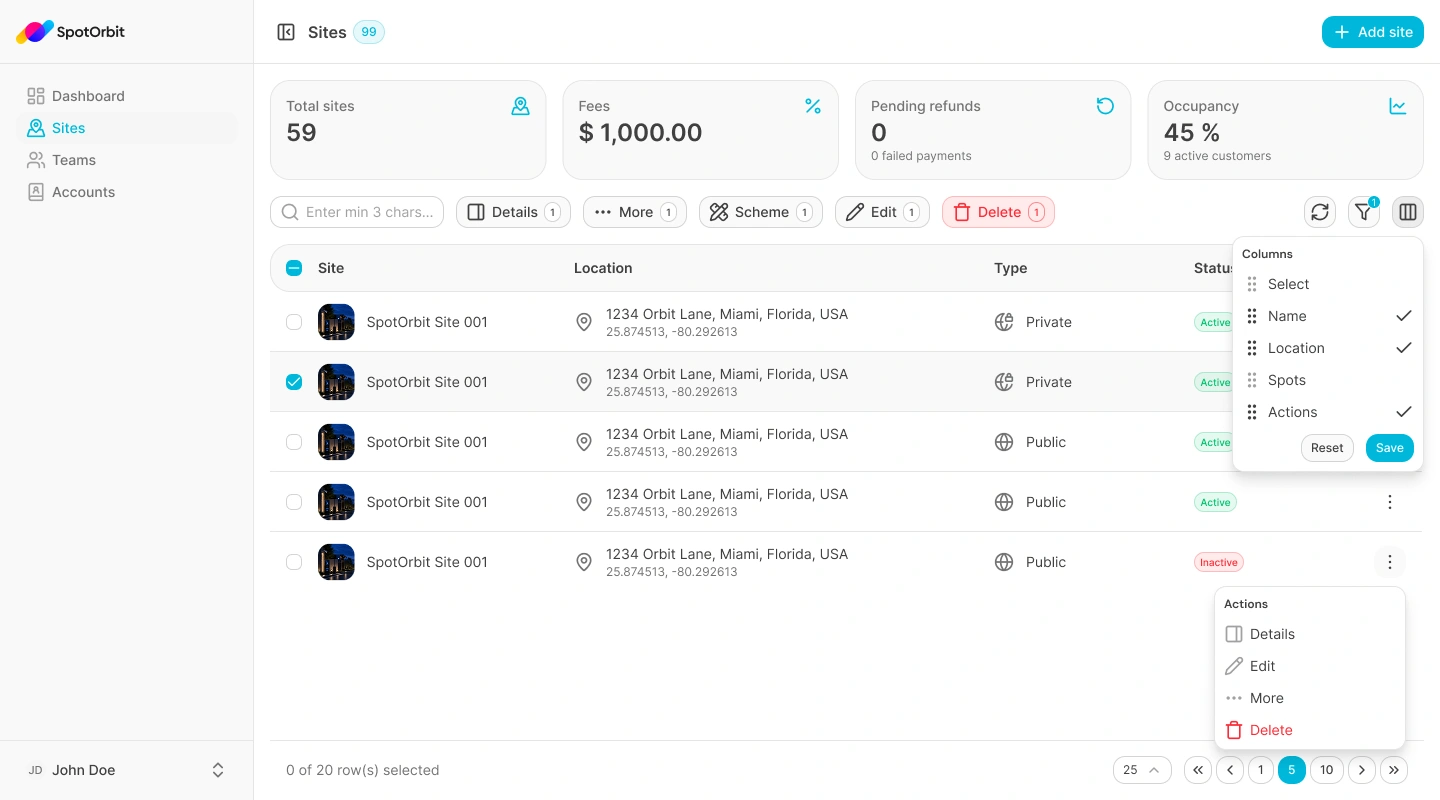Choose Edit in the Actions menu
The width and height of the screenshot is (1440, 800).
click(1310, 666)
